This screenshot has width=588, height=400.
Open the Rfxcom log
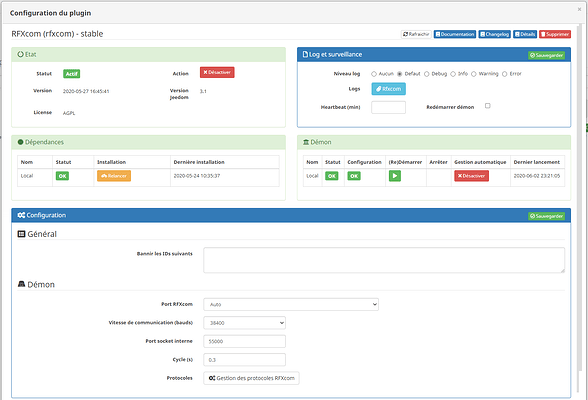(x=388, y=89)
